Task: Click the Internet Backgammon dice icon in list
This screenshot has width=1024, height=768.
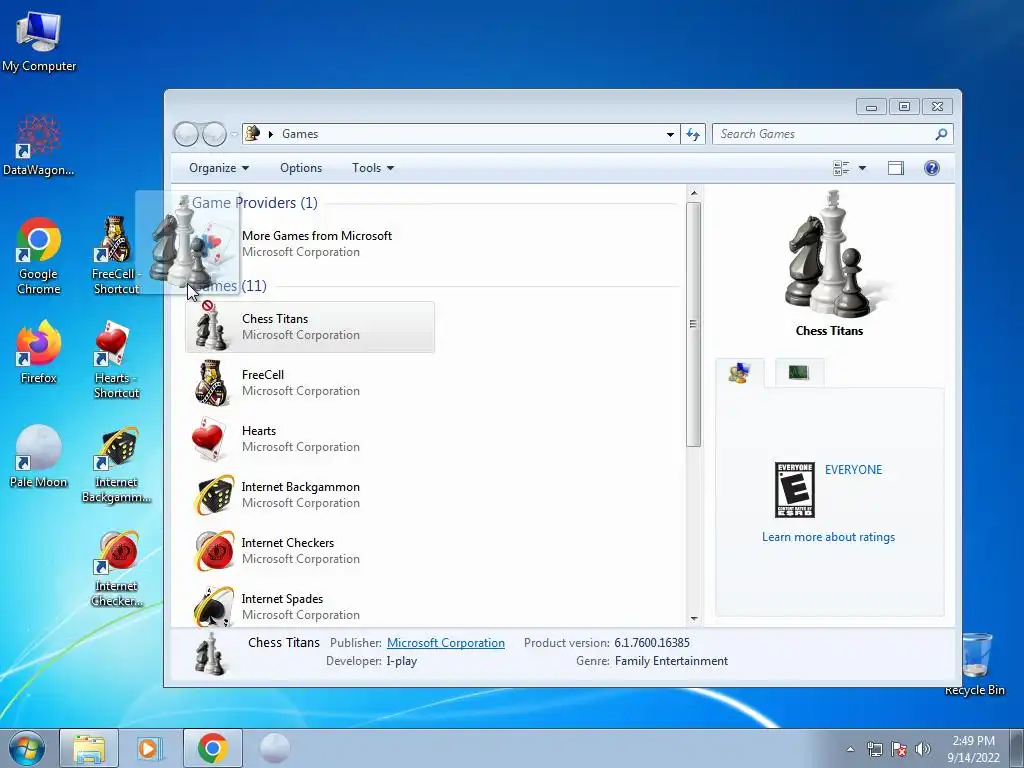Action: (x=214, y=494)
